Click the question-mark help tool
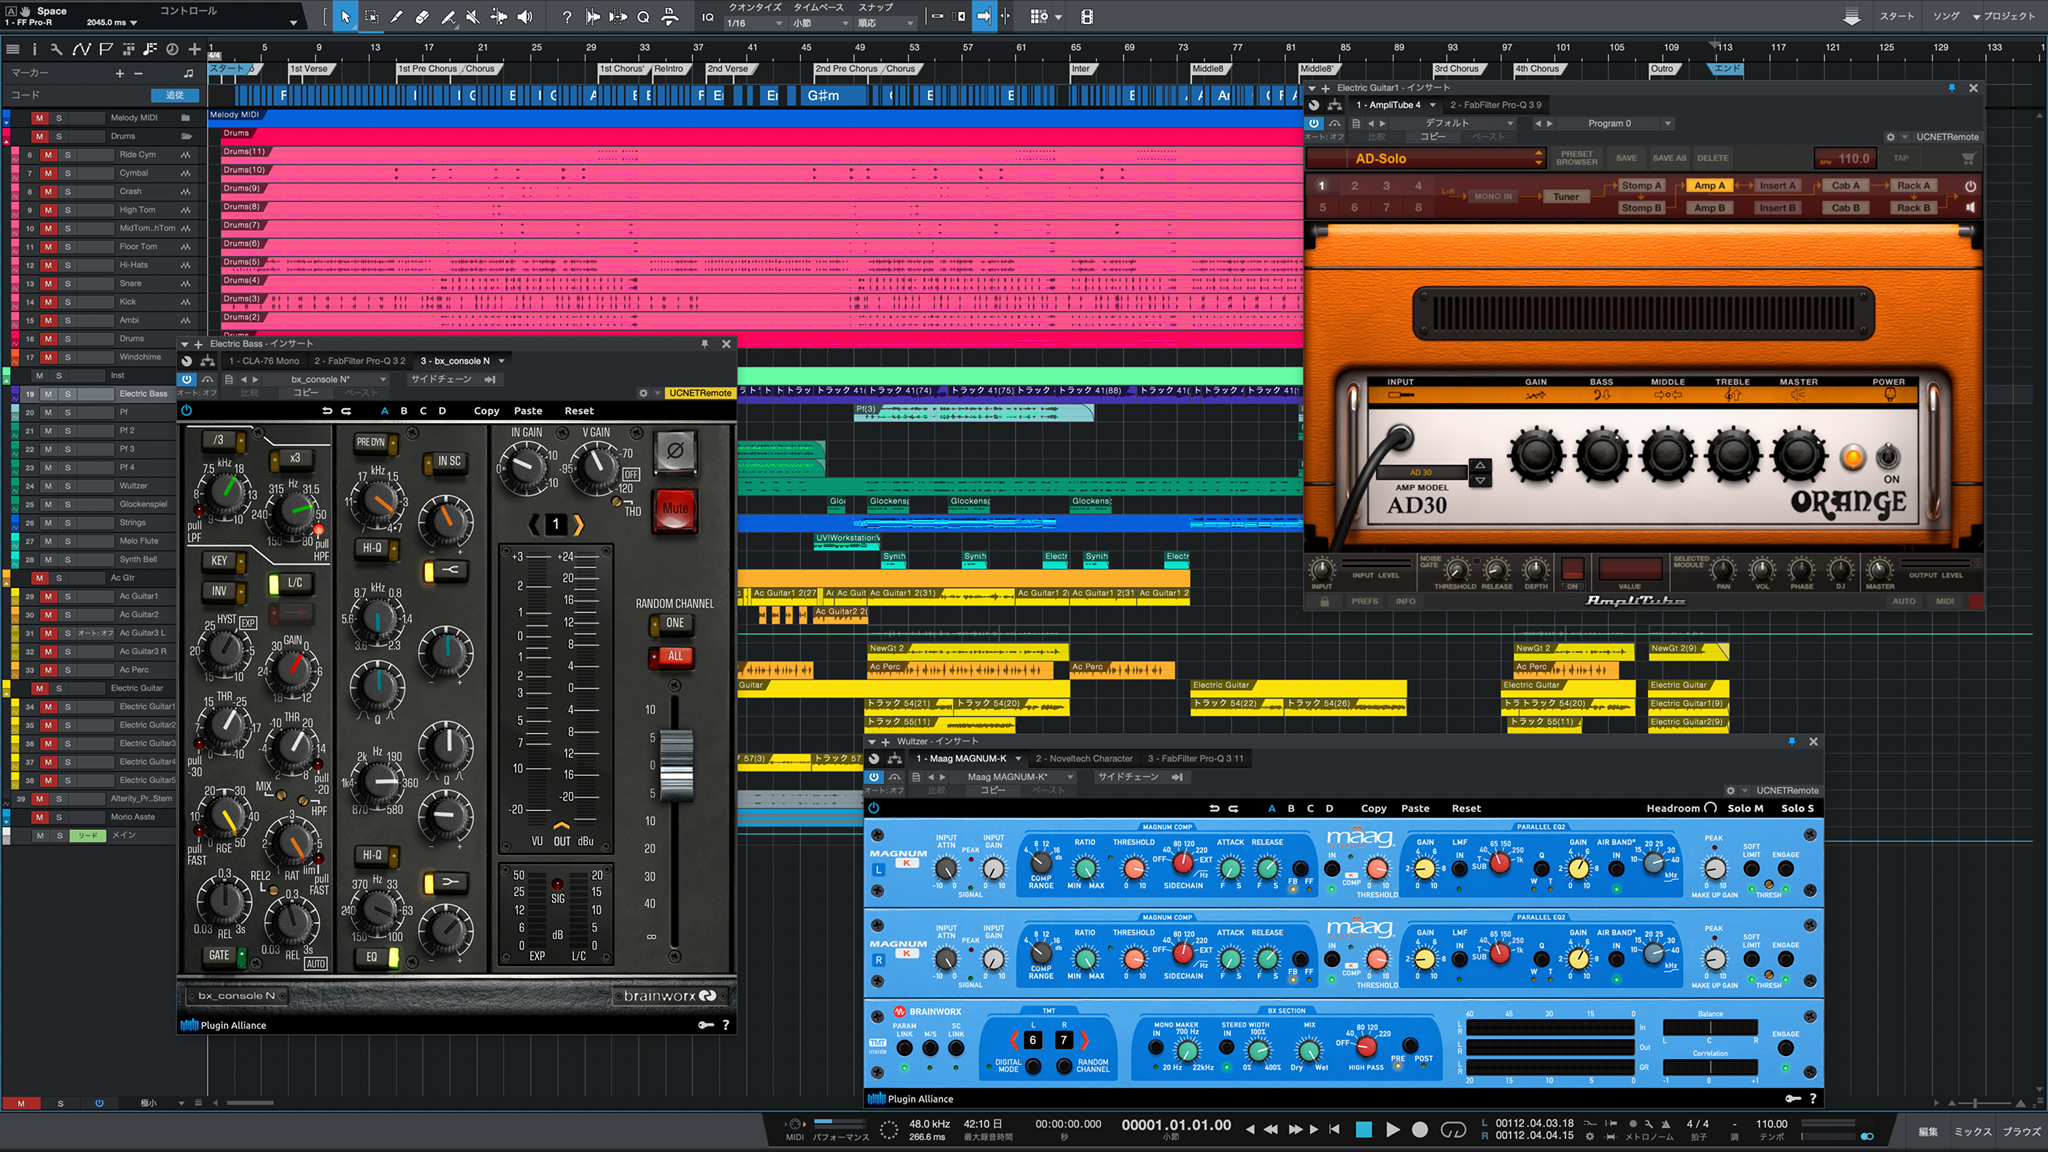Viewport: 2048px width, 1152px height. coord(567,17)
